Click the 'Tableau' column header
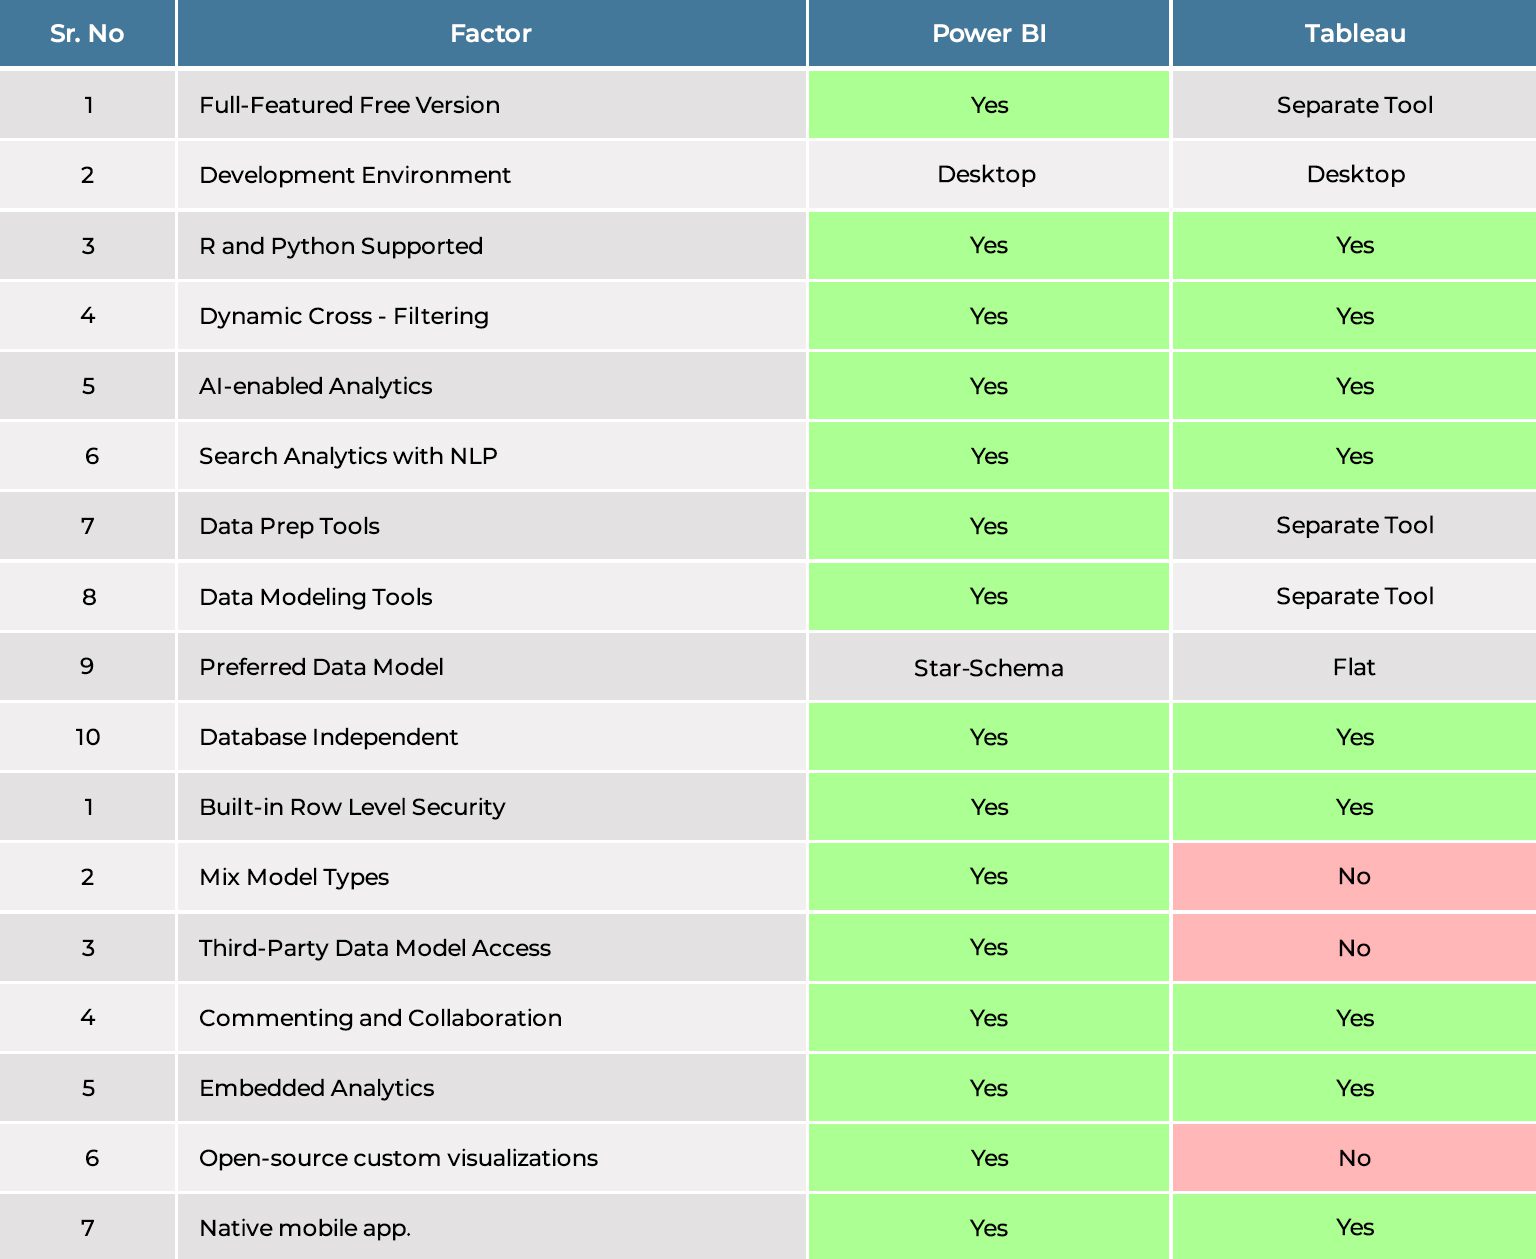The height and width of the screenshot is (1259, 1536). click(x=1355, y=33)
